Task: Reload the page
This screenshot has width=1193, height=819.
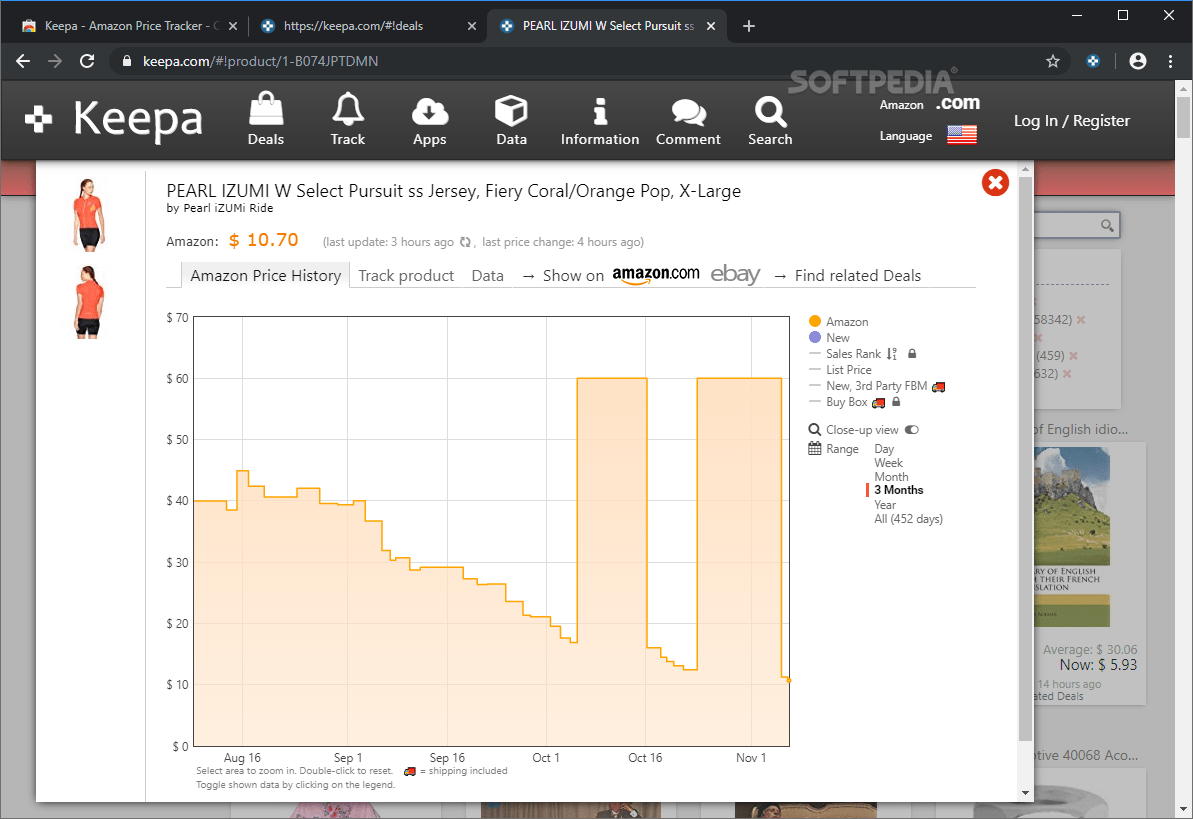Action: 87,61
